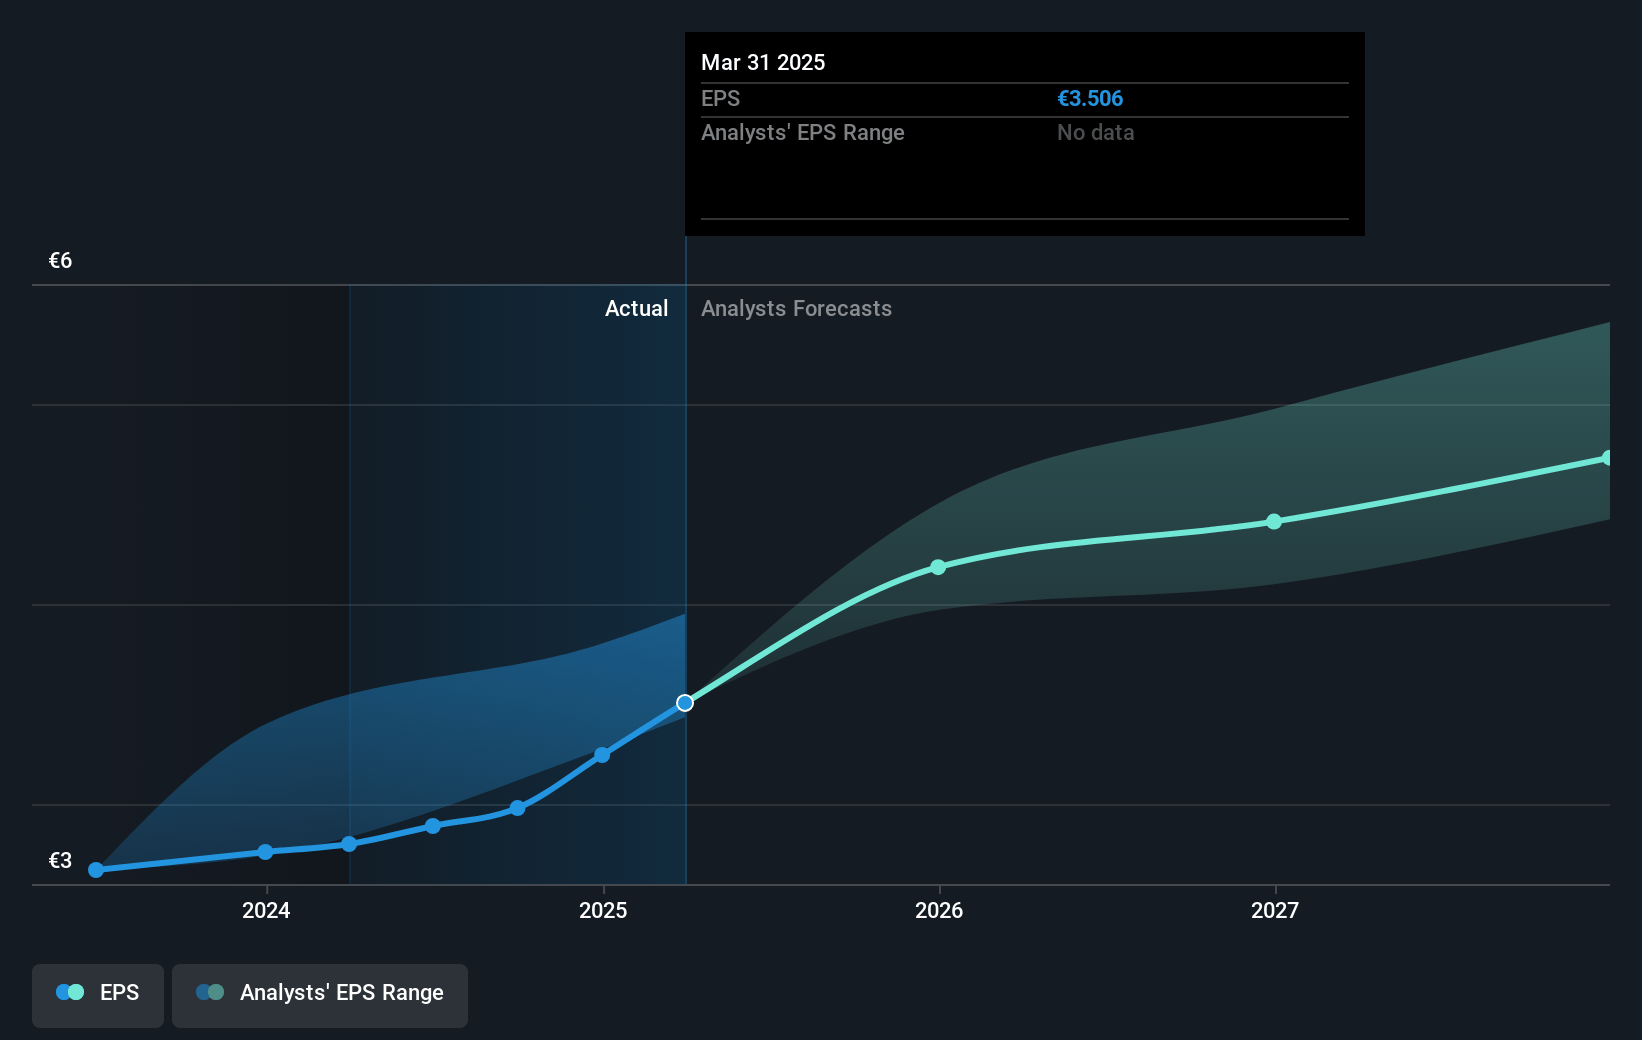
Task: Click the Mar 31 2025 tooltip date
Action: tap(763, 63)
